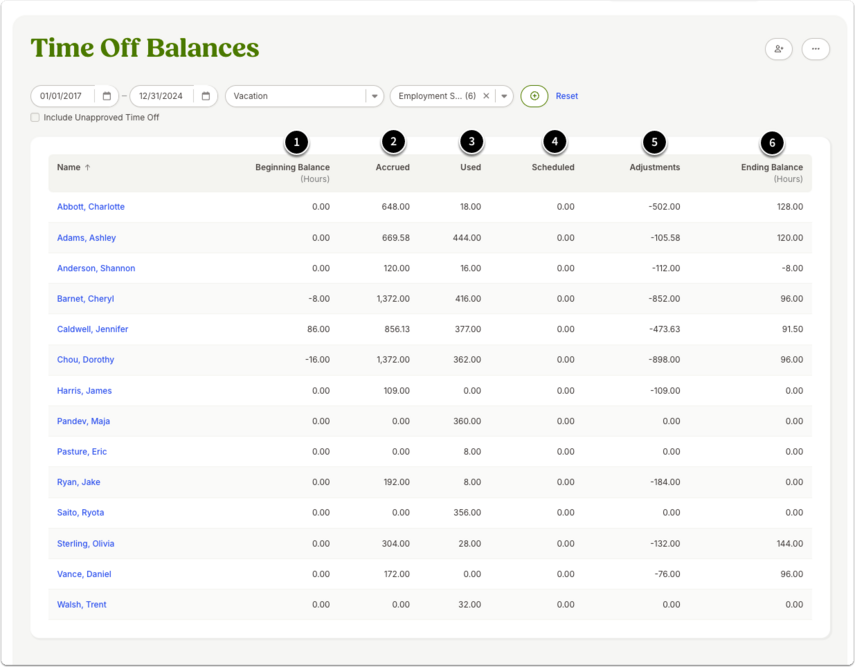855x667 pixels.
Task: Enable Include Unapproved Time Off checkbox
Action: coord(35,117)
